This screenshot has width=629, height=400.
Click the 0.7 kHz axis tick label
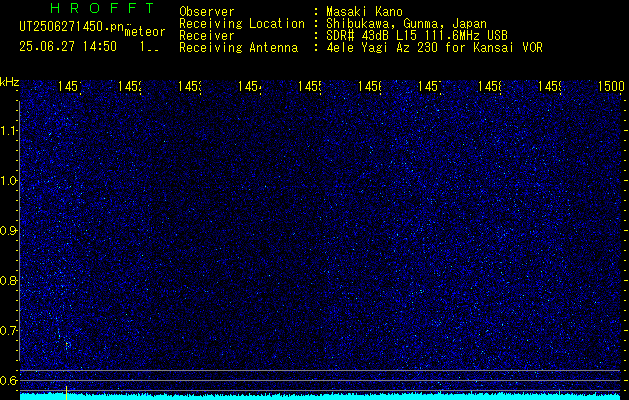[x=9, y=331]
